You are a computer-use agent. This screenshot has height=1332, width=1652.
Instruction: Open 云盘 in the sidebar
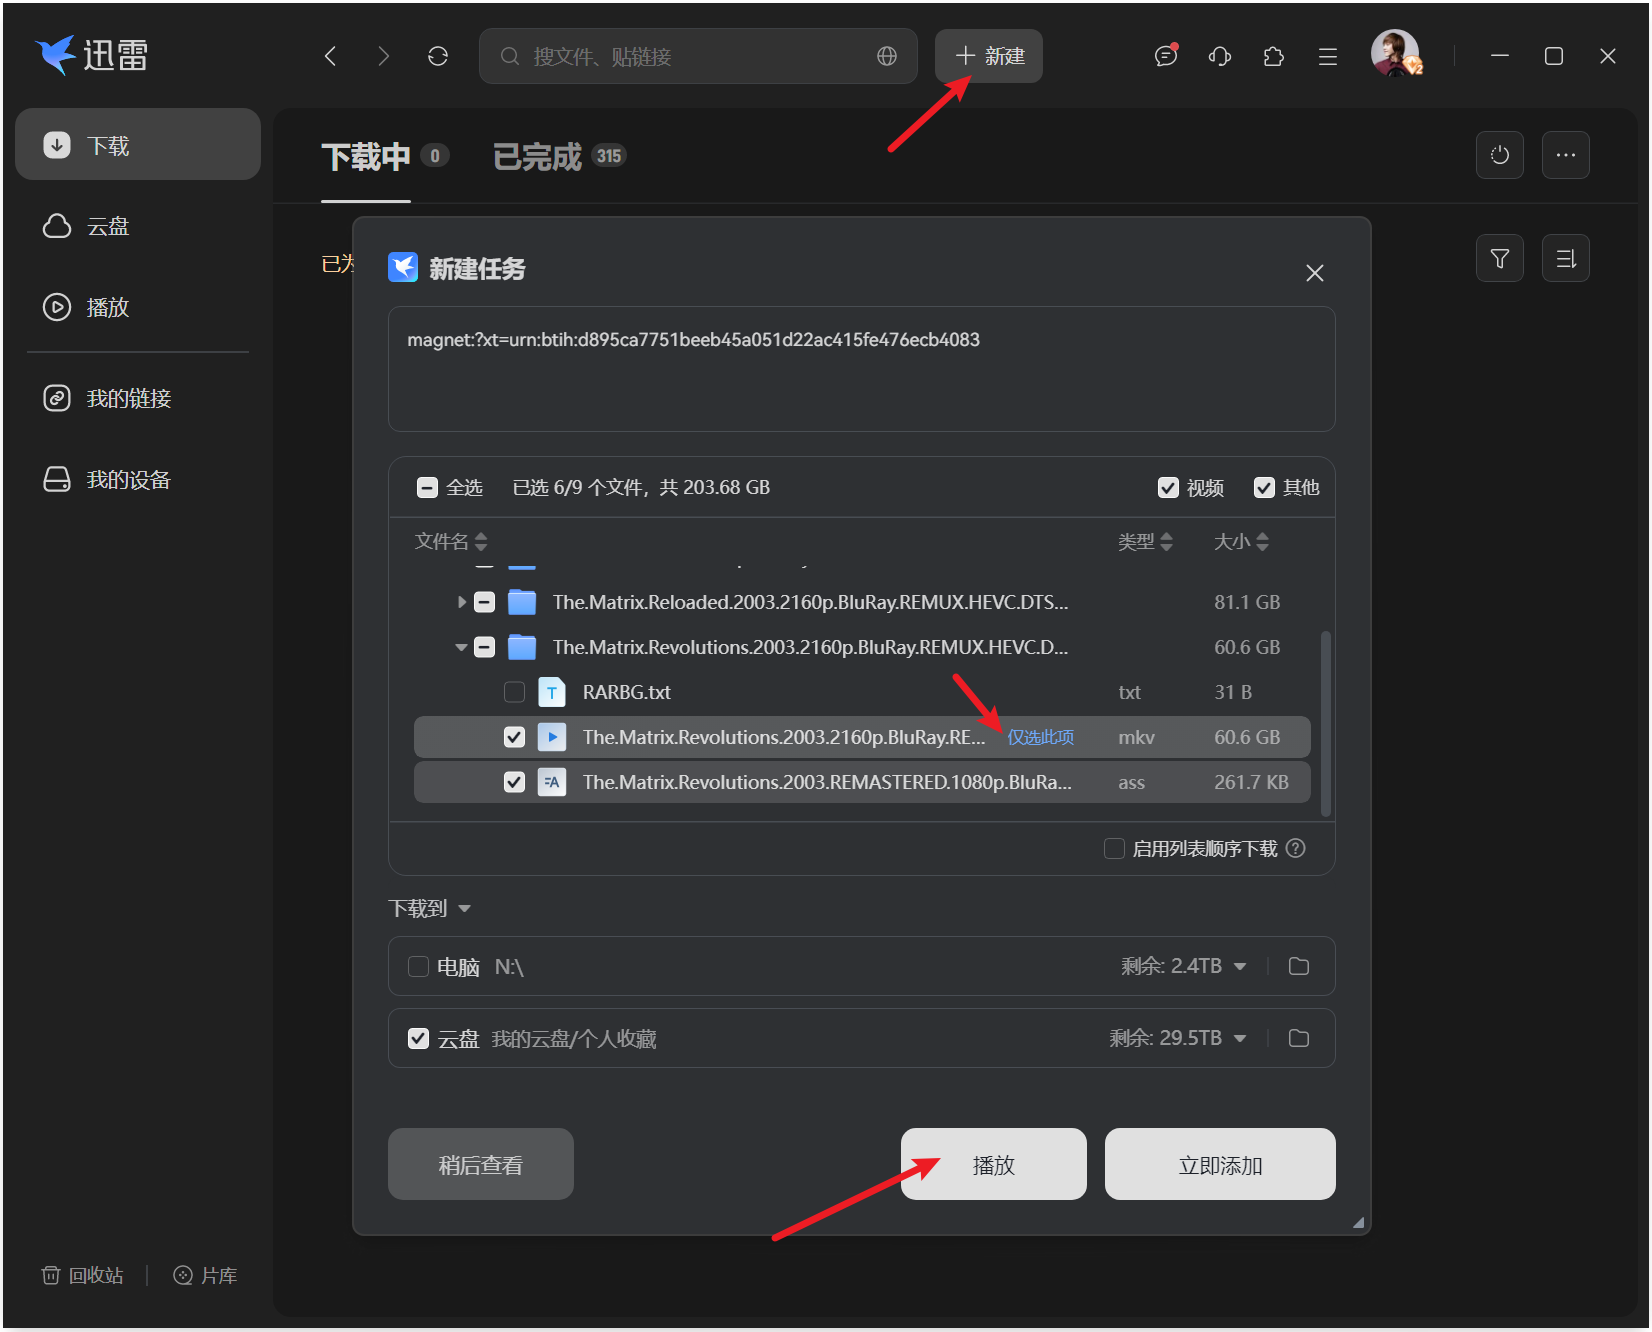[x=138, y=226]
